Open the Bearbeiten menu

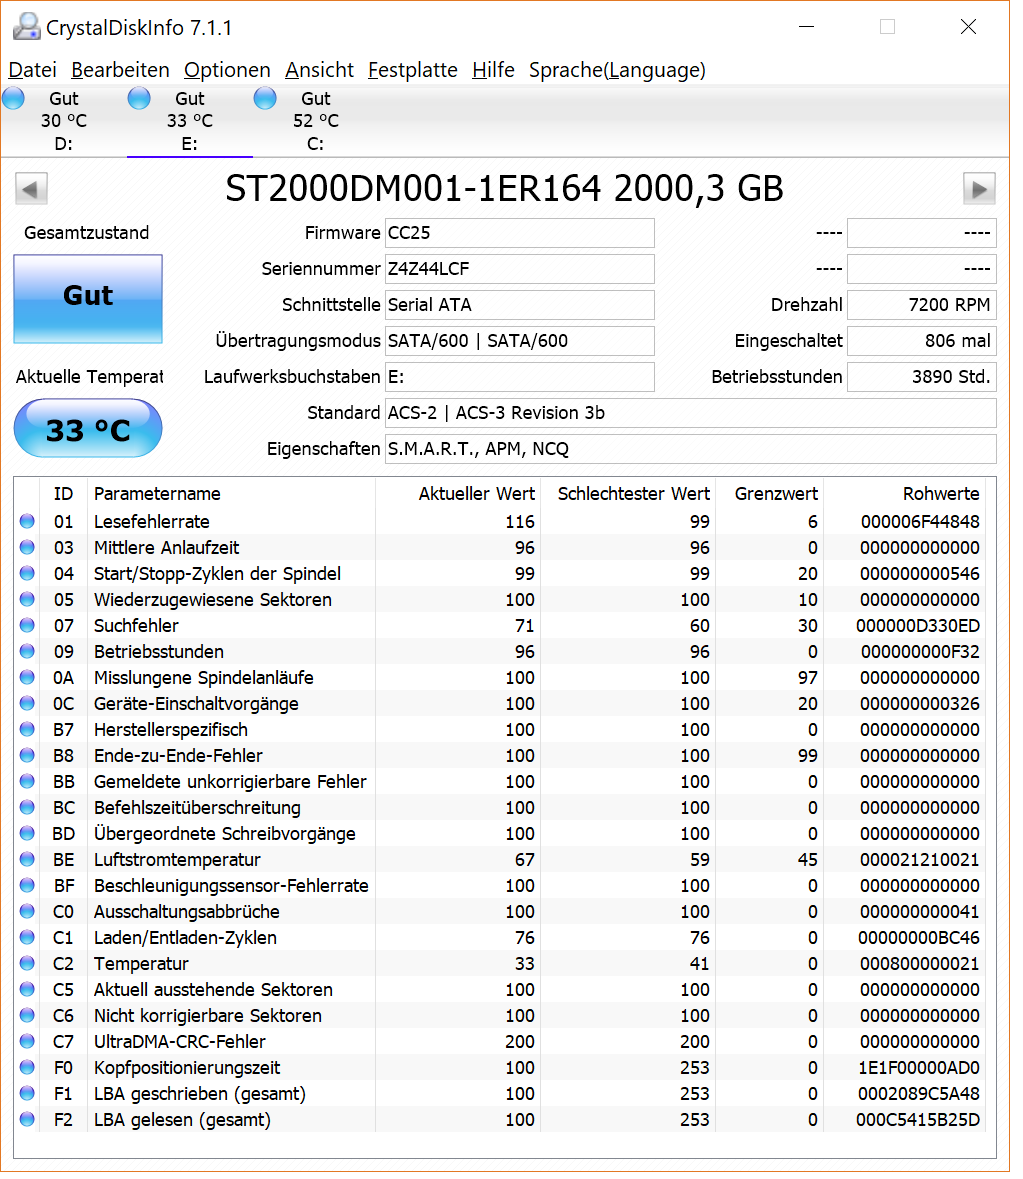(122, 71)
